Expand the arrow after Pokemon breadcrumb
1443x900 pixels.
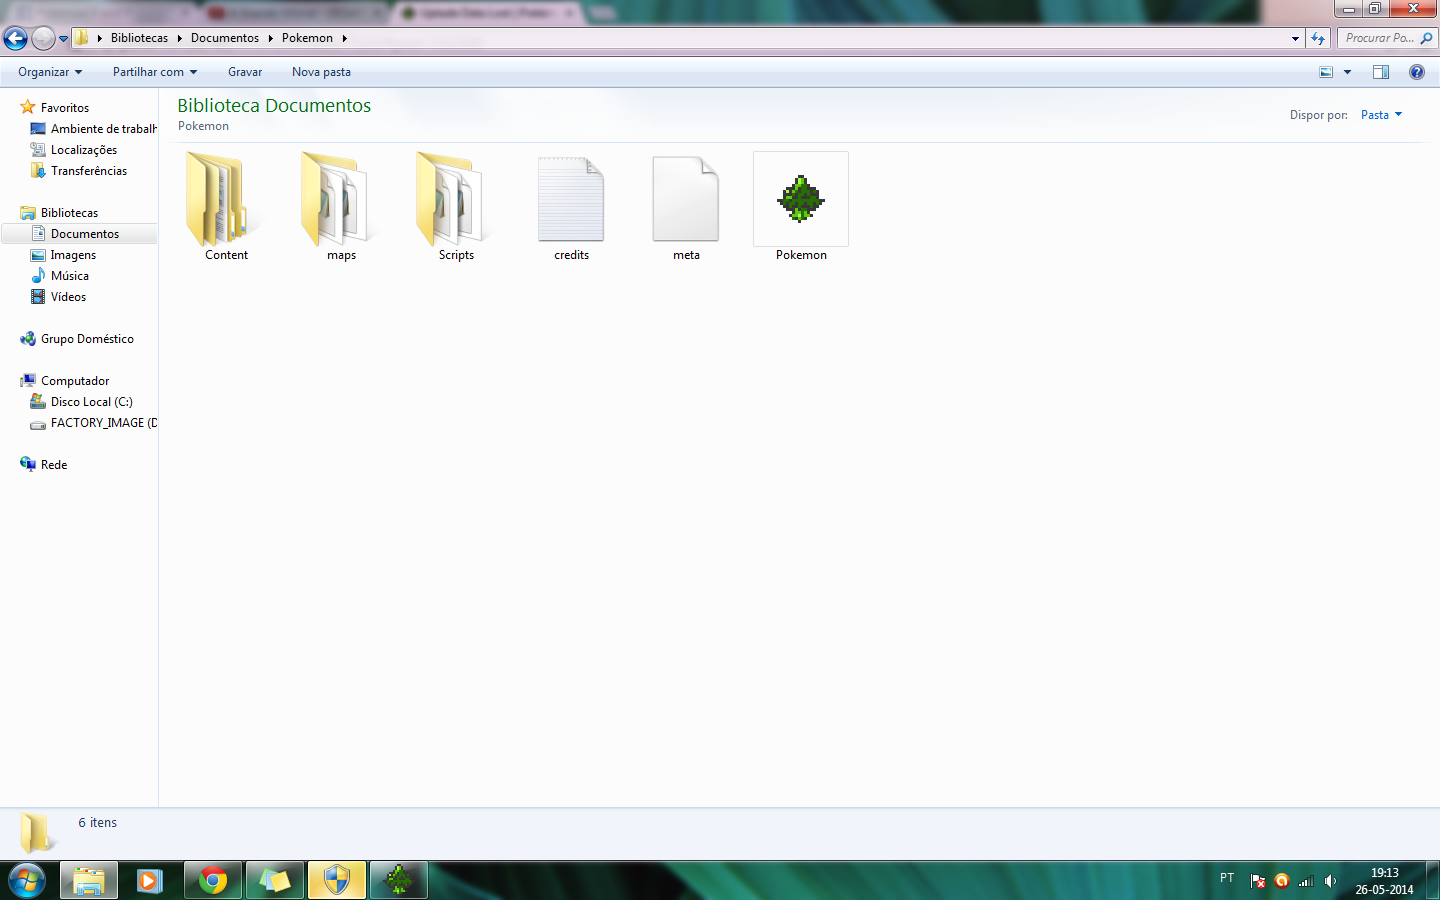(344, 38)
